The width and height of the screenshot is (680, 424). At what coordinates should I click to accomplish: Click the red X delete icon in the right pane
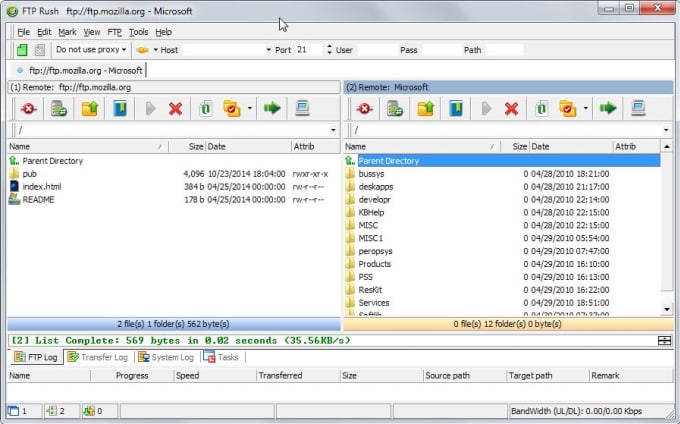511,108
